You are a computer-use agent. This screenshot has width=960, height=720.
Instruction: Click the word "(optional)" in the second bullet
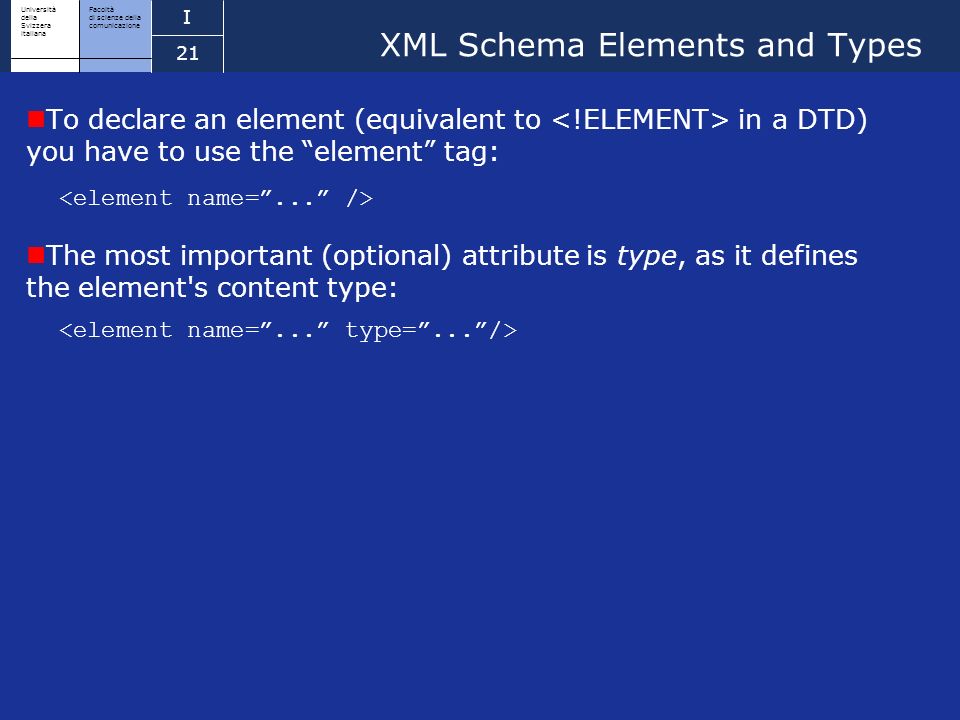point(387,256)
